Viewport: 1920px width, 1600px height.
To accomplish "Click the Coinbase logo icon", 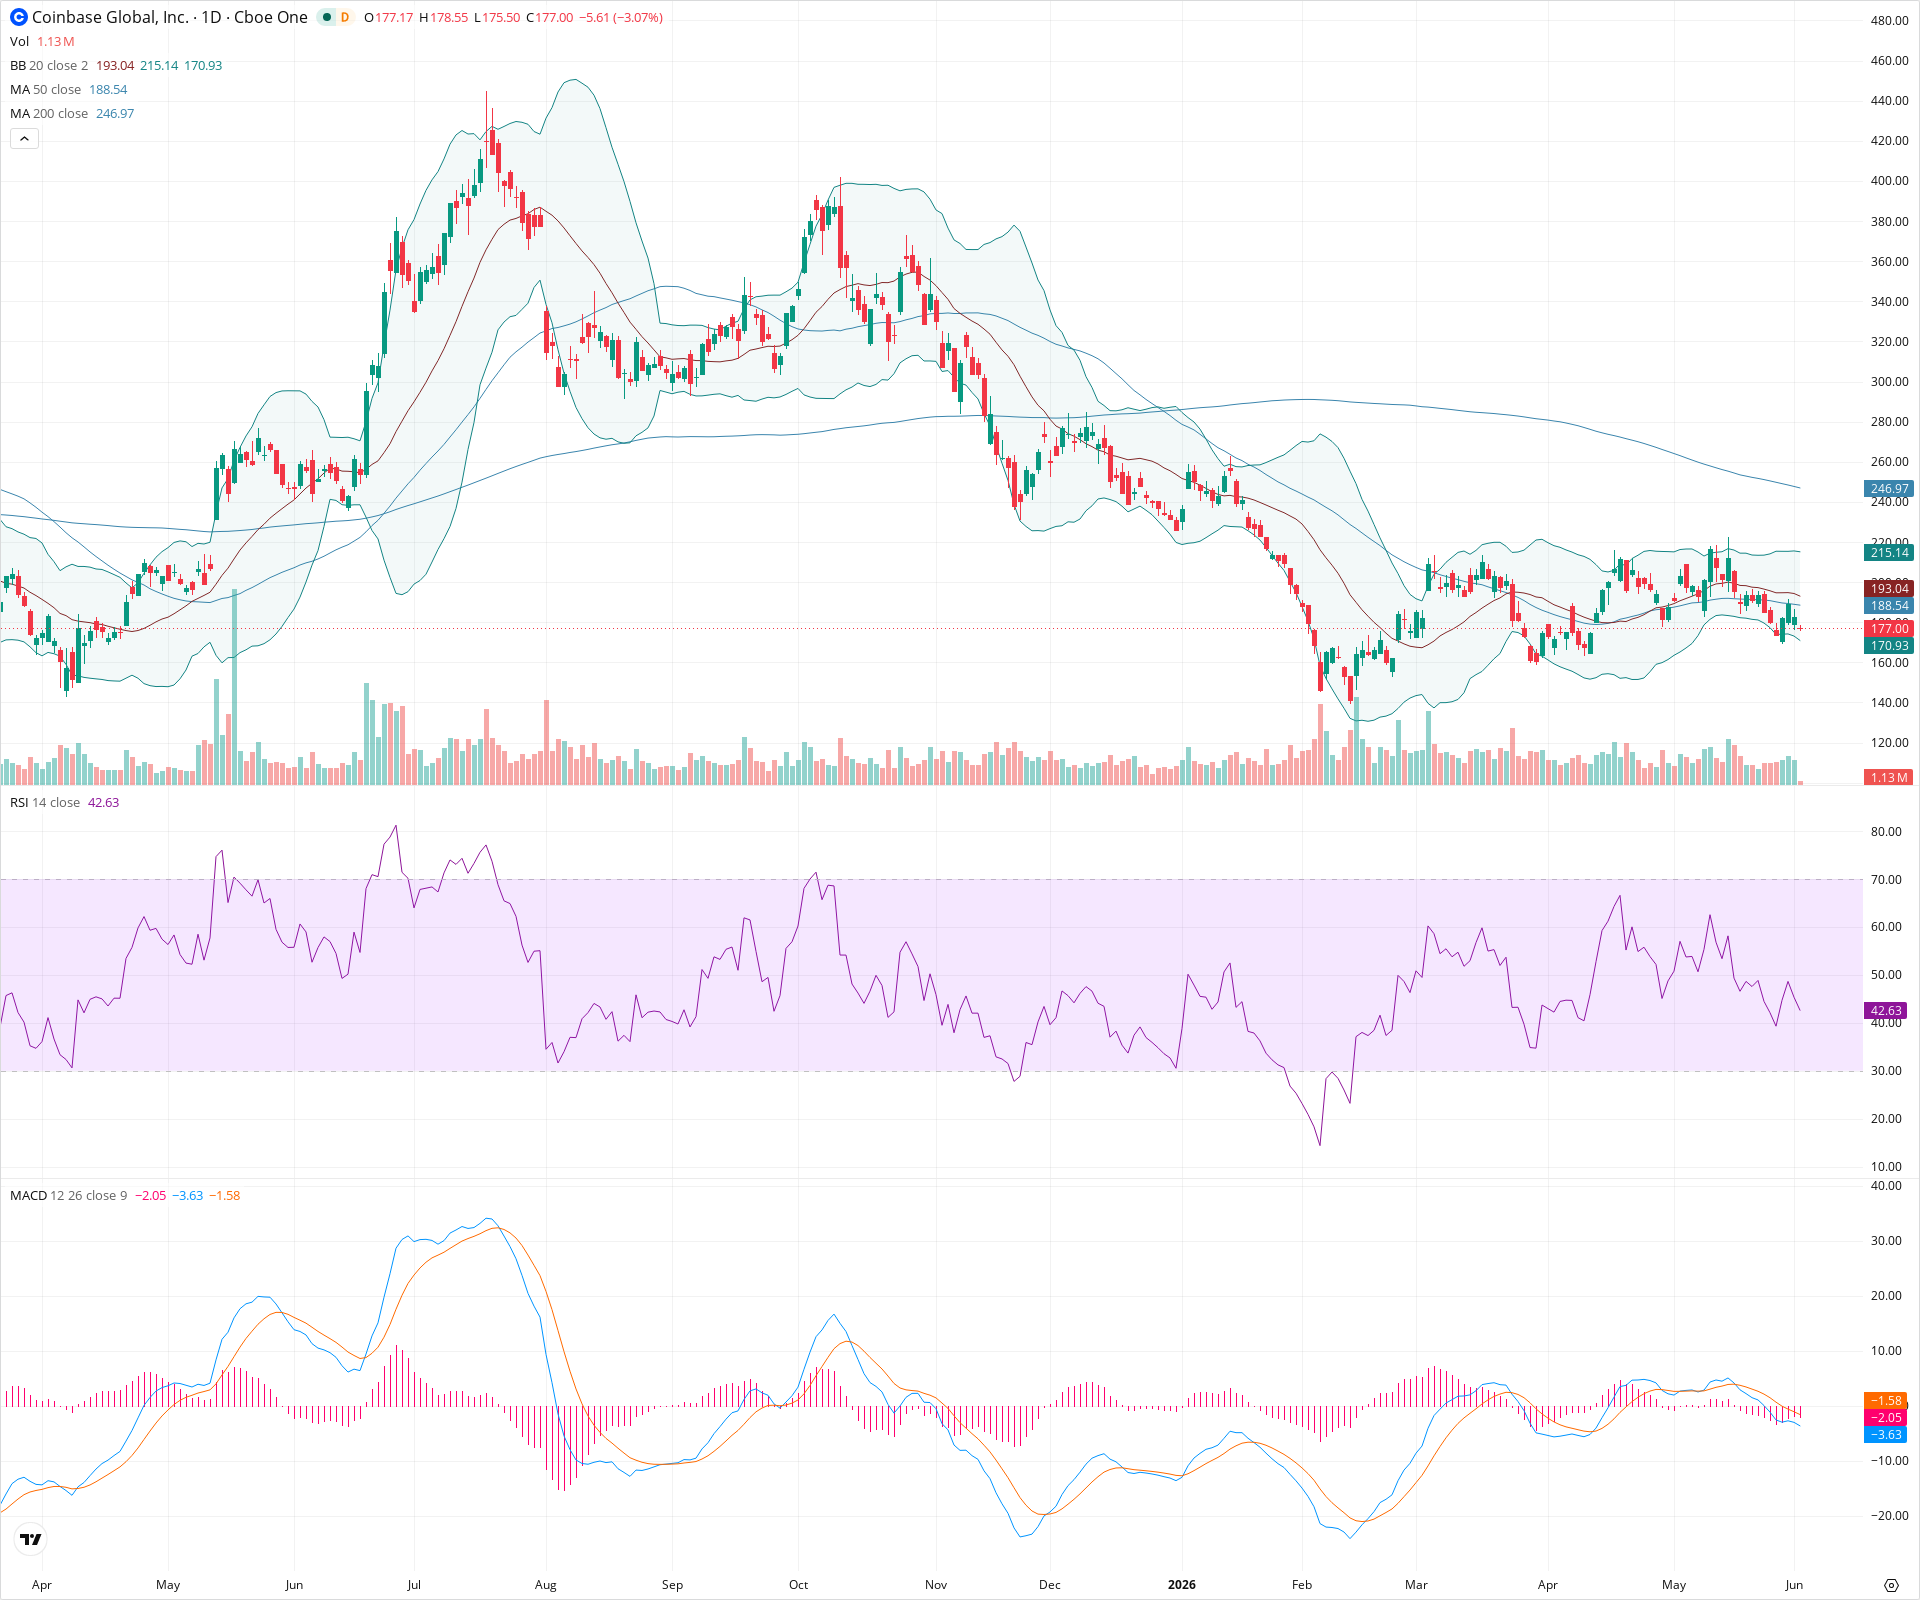I will pyautogui.click(x=19, y=17).
